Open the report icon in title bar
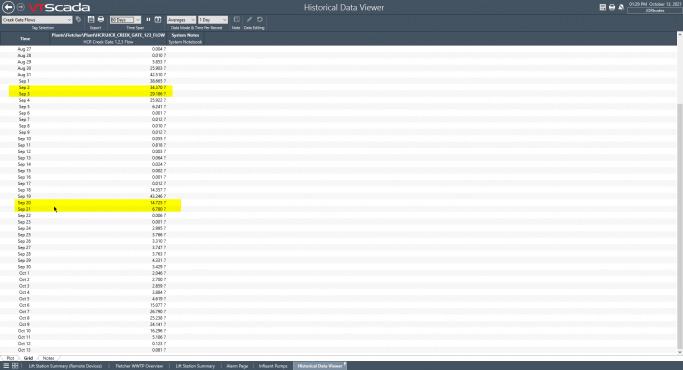This screenshot has width=683, height=370. tap(603, 7)
